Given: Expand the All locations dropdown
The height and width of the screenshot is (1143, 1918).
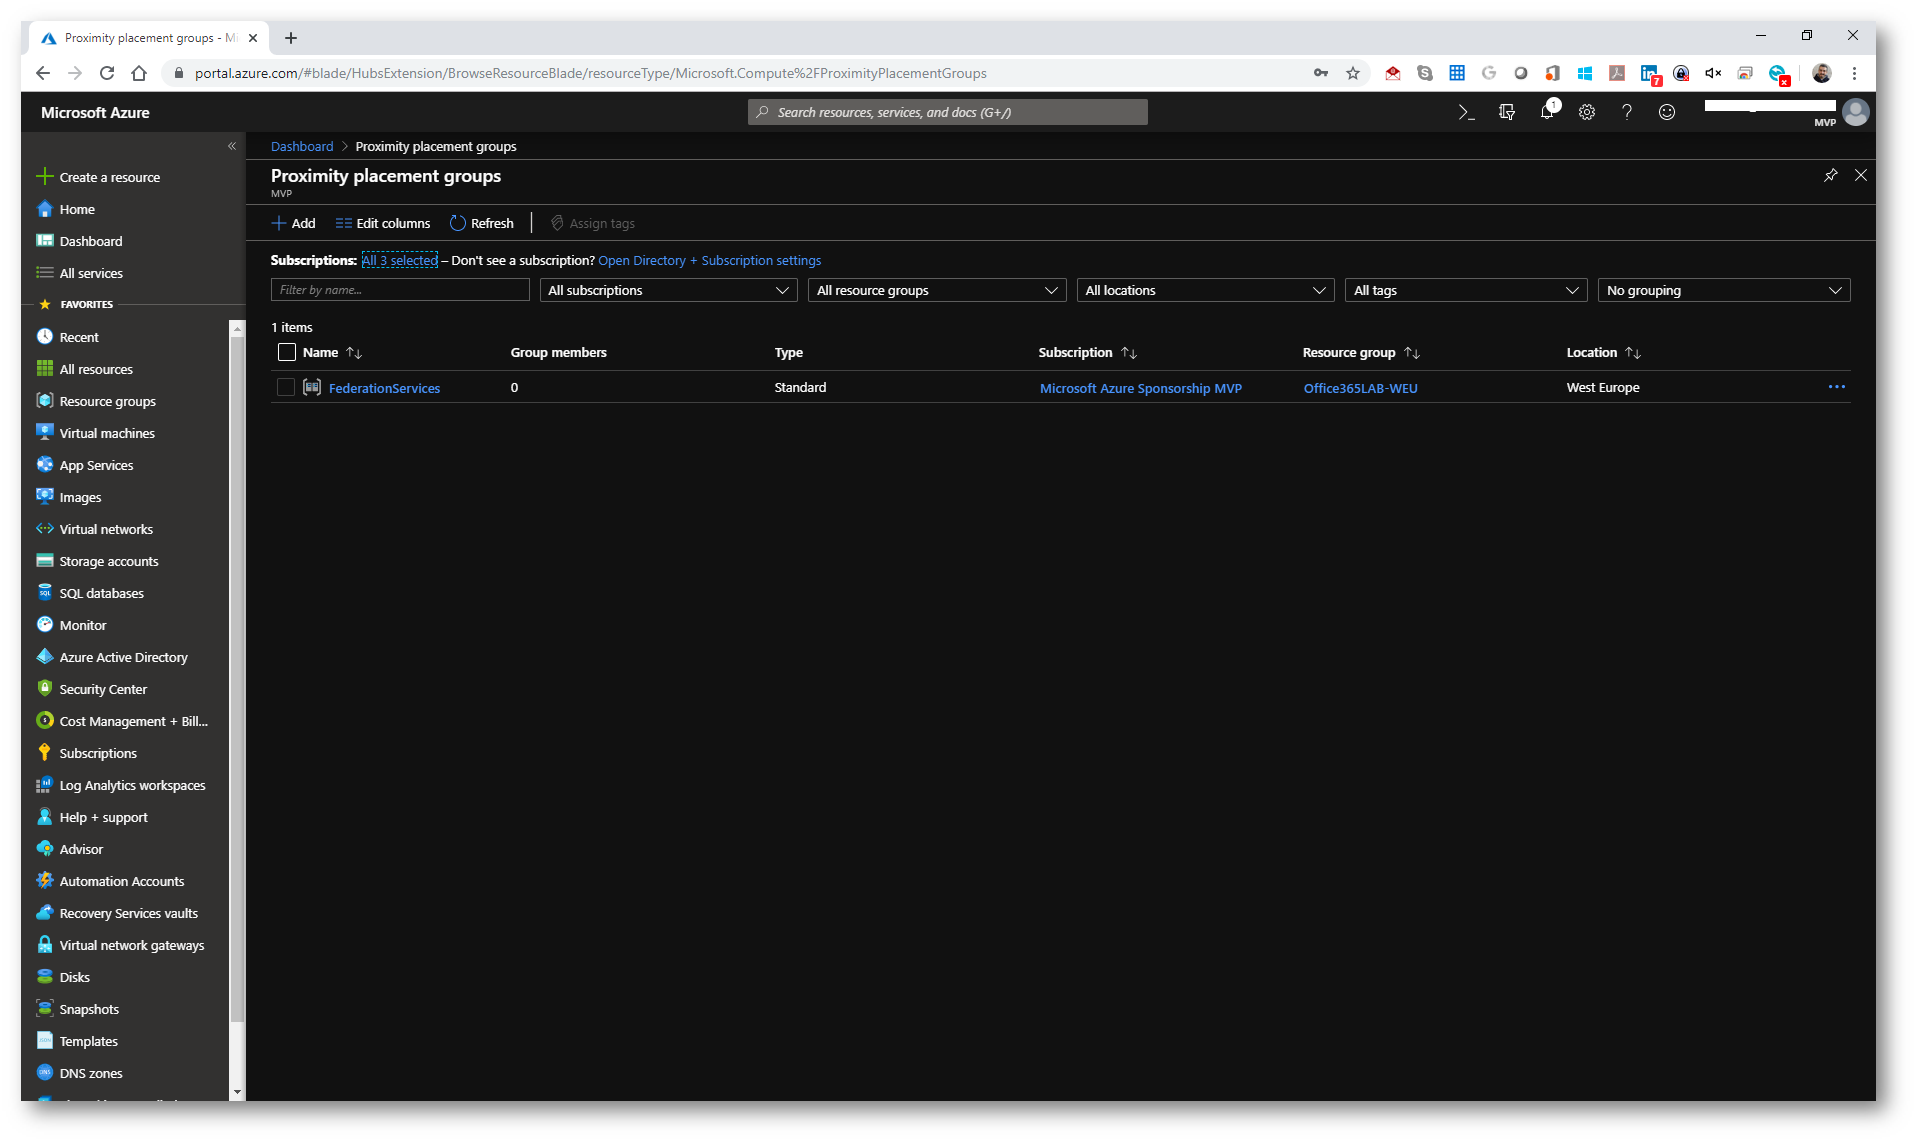Looking at the screenshot, I should pyautogui.click(x=1205, y=290).
